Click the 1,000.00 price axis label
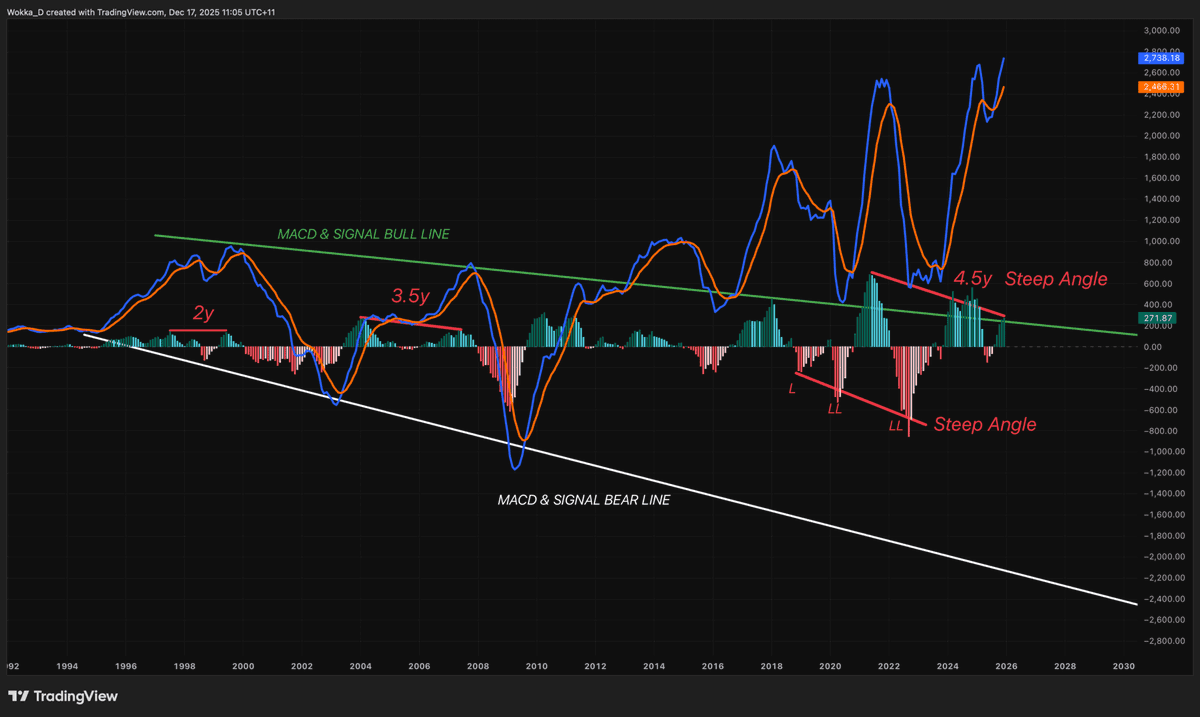Screen dimensions: 1200x717 pos(1161,241)
